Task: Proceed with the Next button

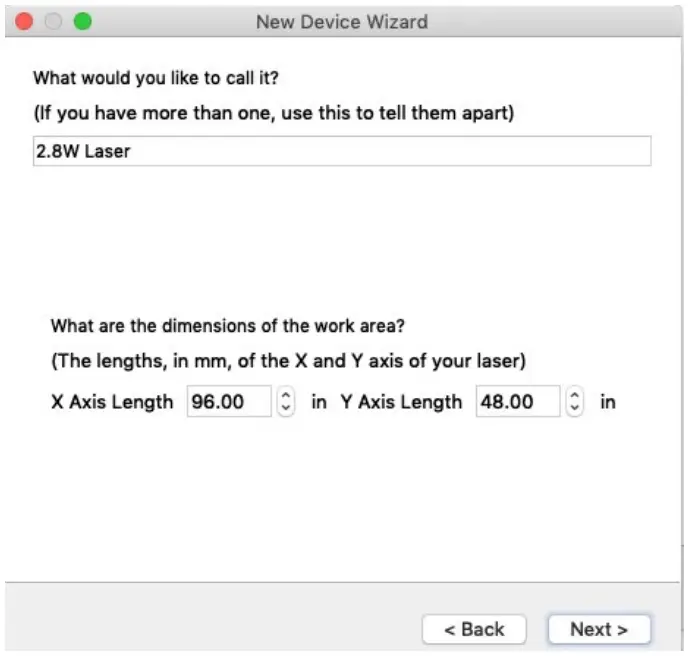Action: (599, 629)
